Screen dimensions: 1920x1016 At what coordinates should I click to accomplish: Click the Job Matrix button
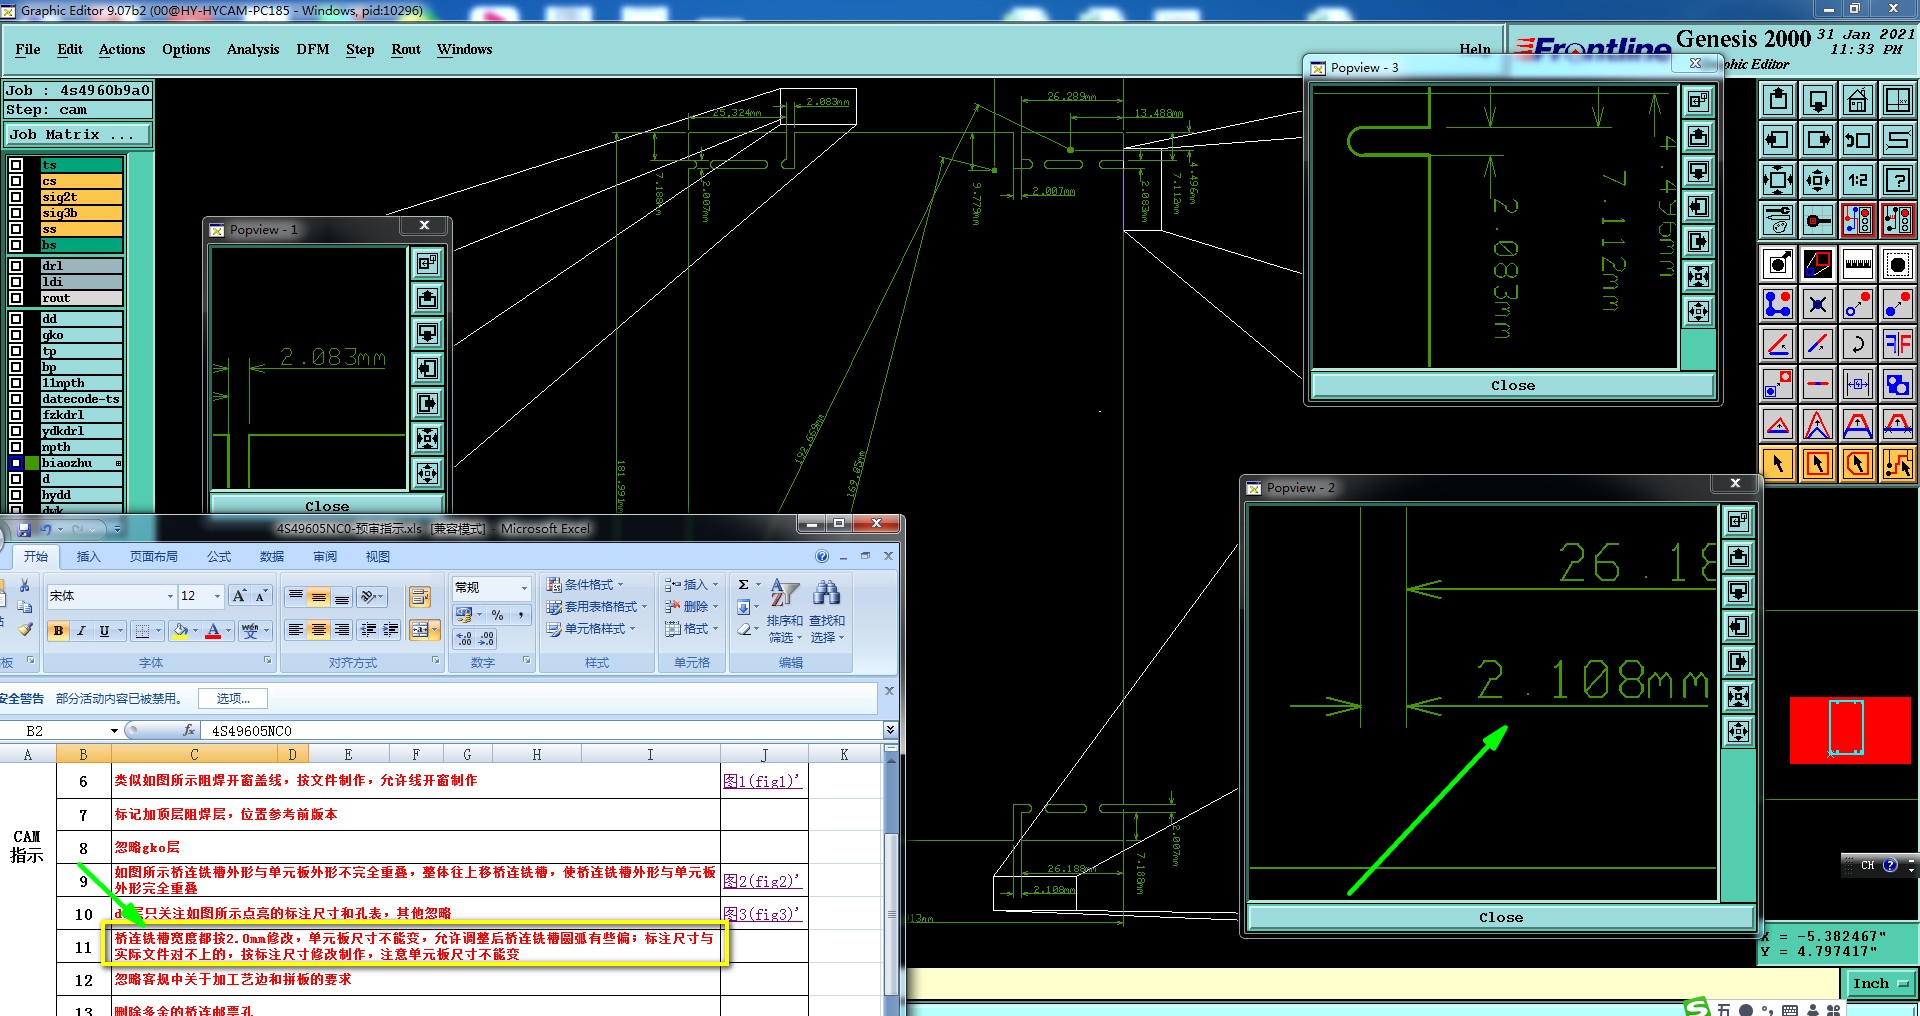77,134
